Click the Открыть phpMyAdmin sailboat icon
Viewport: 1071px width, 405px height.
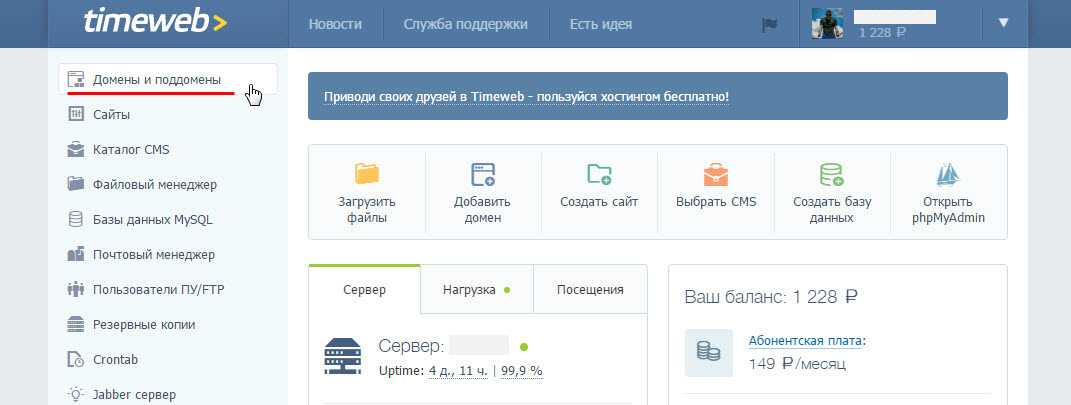(948, 174)
